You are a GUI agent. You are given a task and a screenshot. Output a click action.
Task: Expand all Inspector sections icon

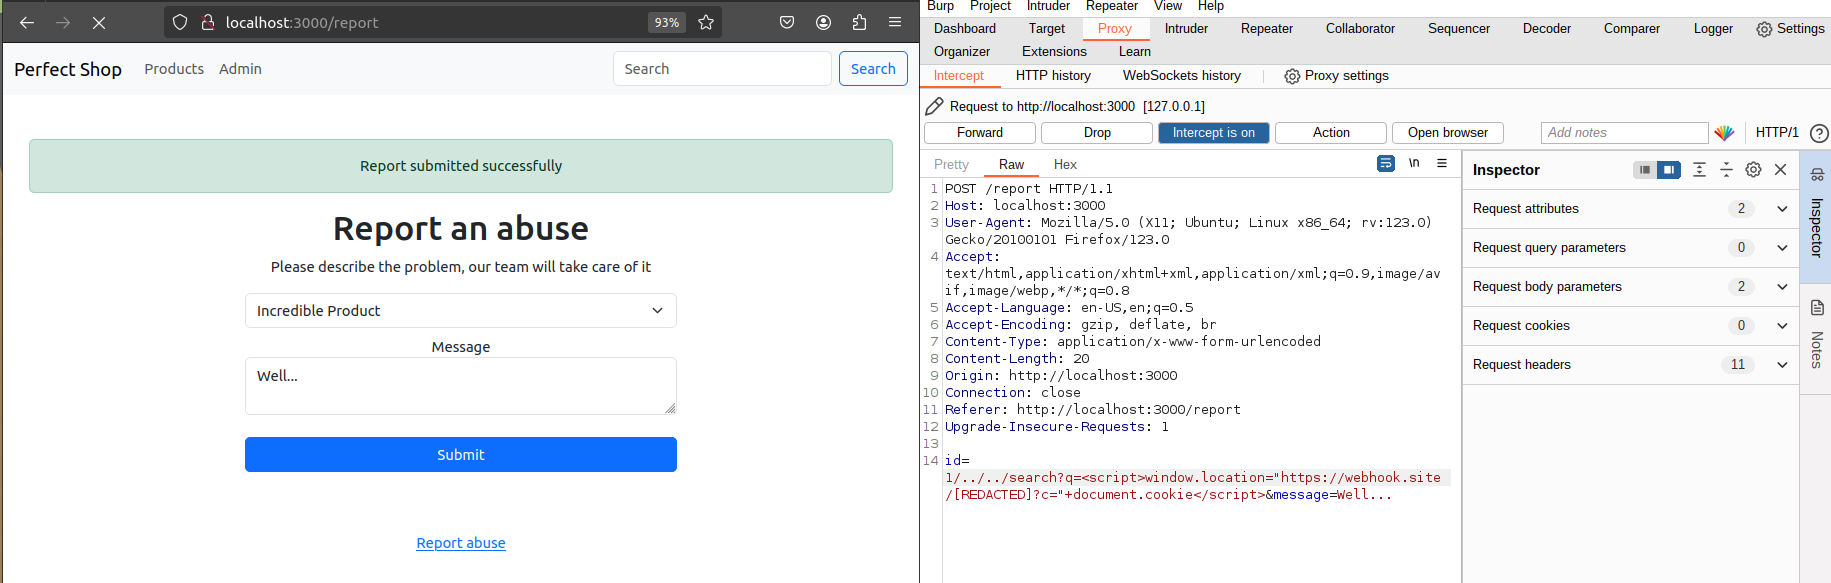tap(1699, 170)
